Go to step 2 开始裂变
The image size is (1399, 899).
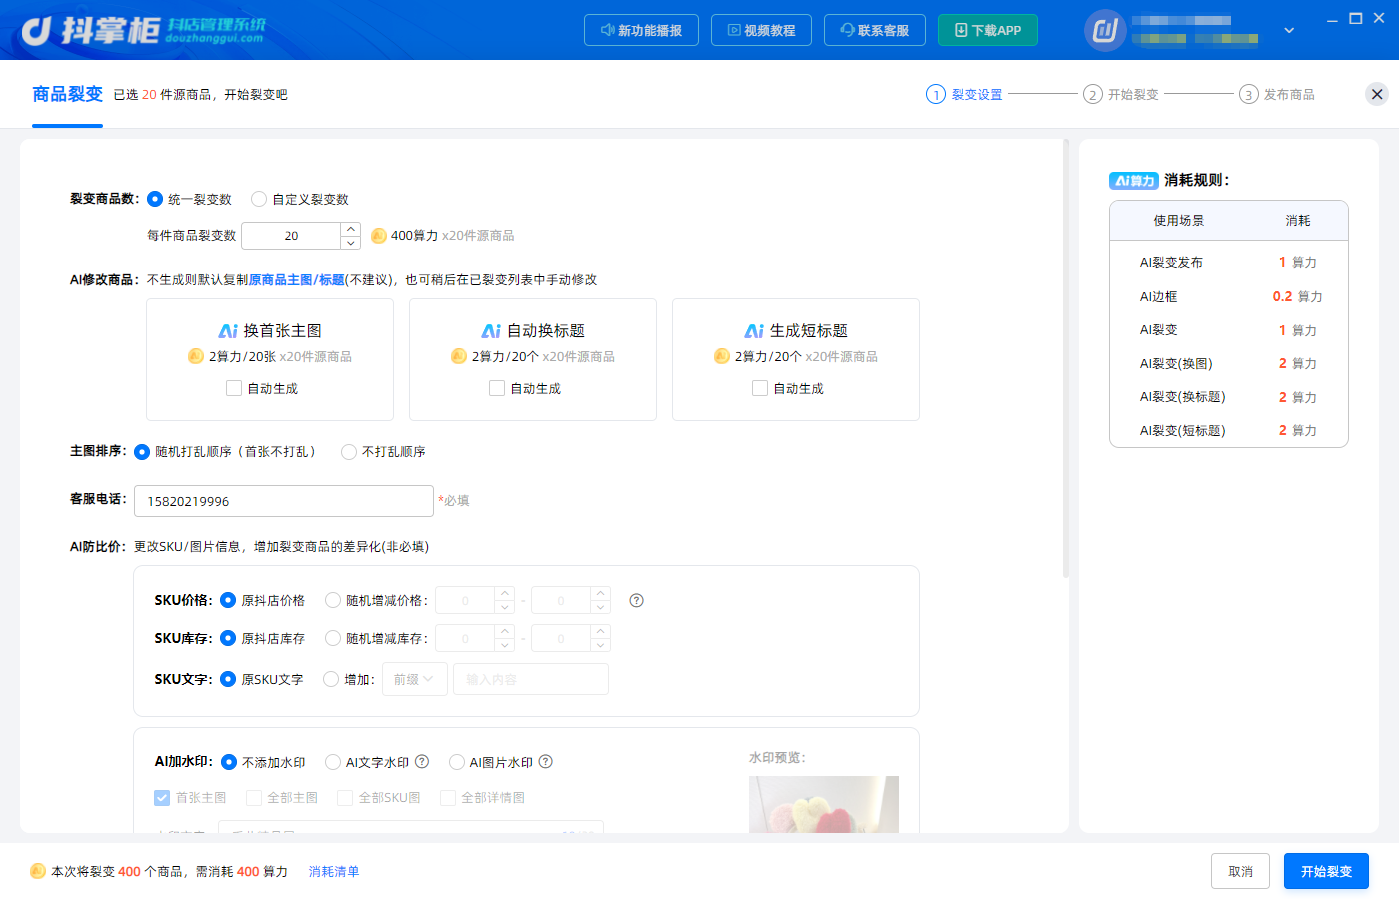pos(1121,94)
